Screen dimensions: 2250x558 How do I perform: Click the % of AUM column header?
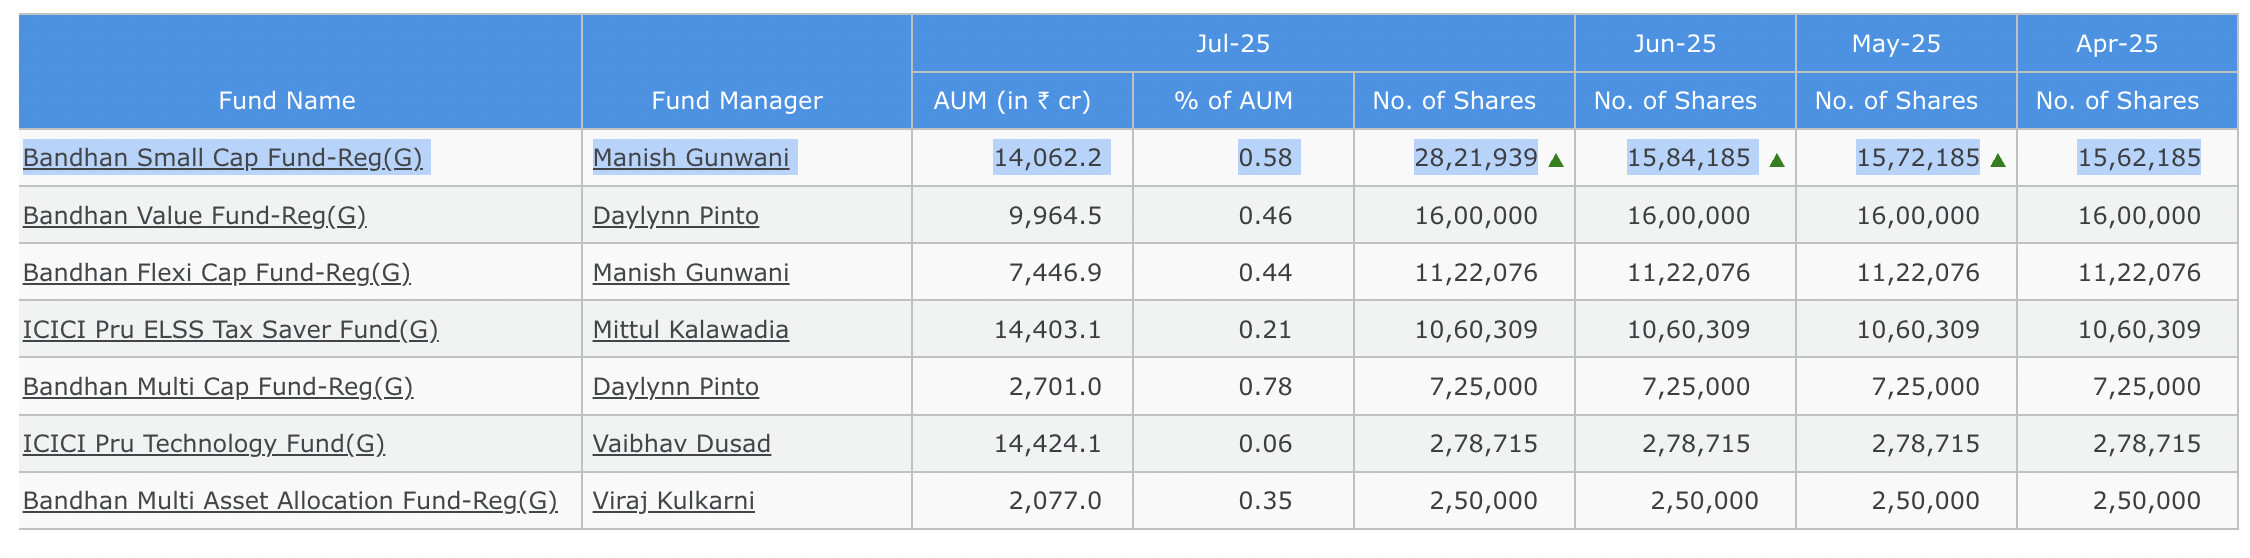coord(1233,100)
